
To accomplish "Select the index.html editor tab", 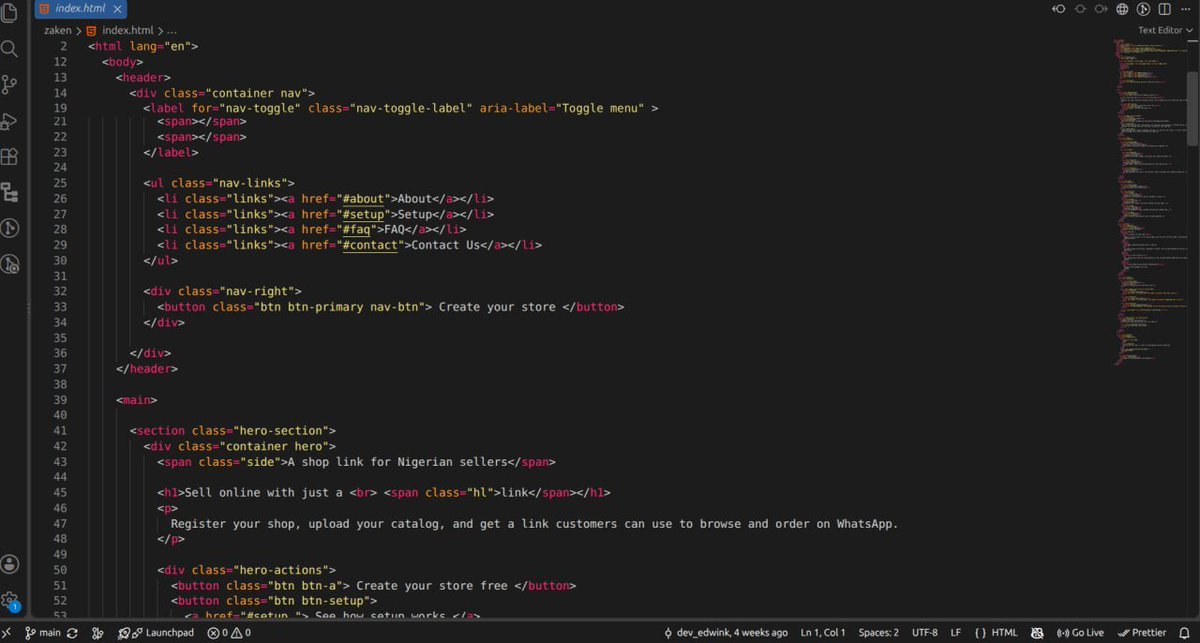I will coord(72,9).
